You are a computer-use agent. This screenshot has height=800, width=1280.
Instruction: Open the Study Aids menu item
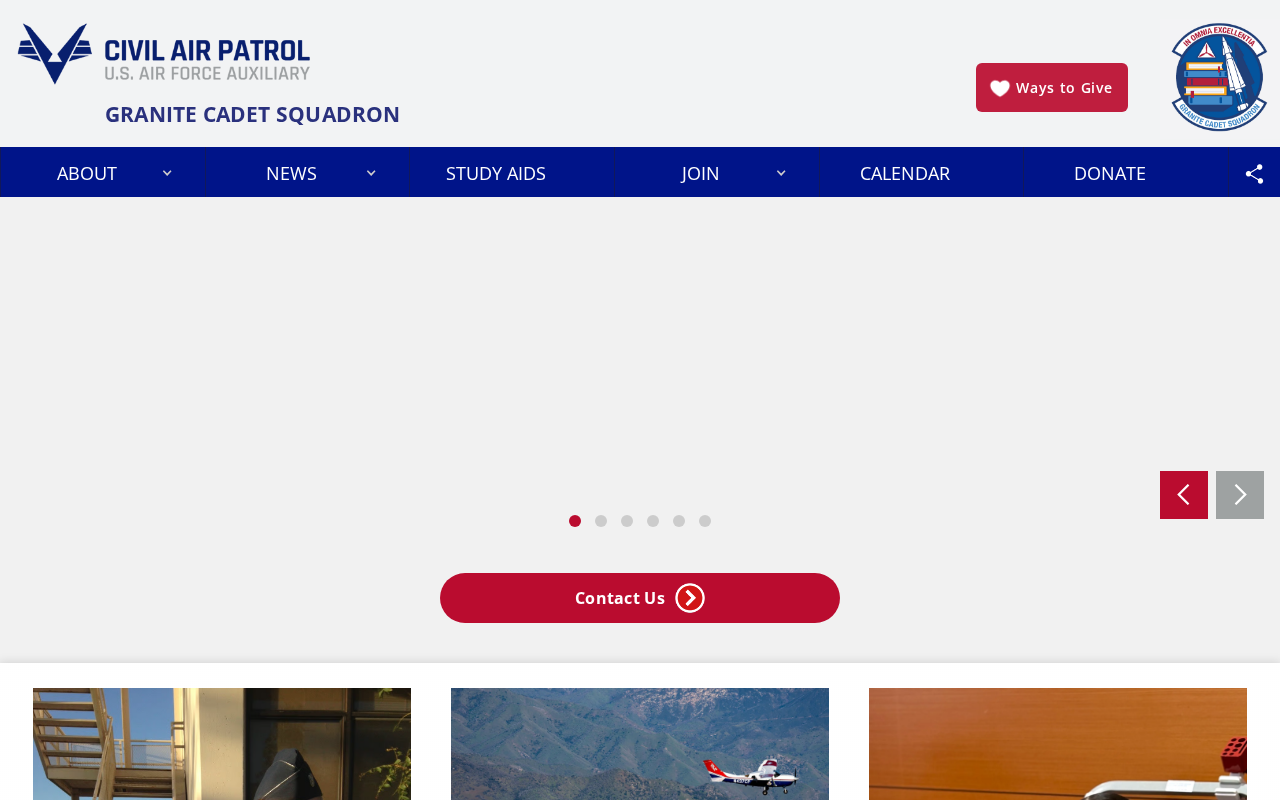click(x=496, y=173)
